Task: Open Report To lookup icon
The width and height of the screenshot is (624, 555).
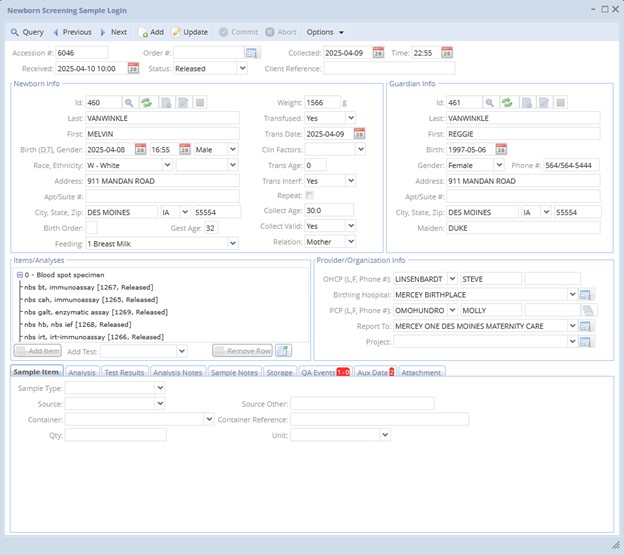Action: coord(585,326)
